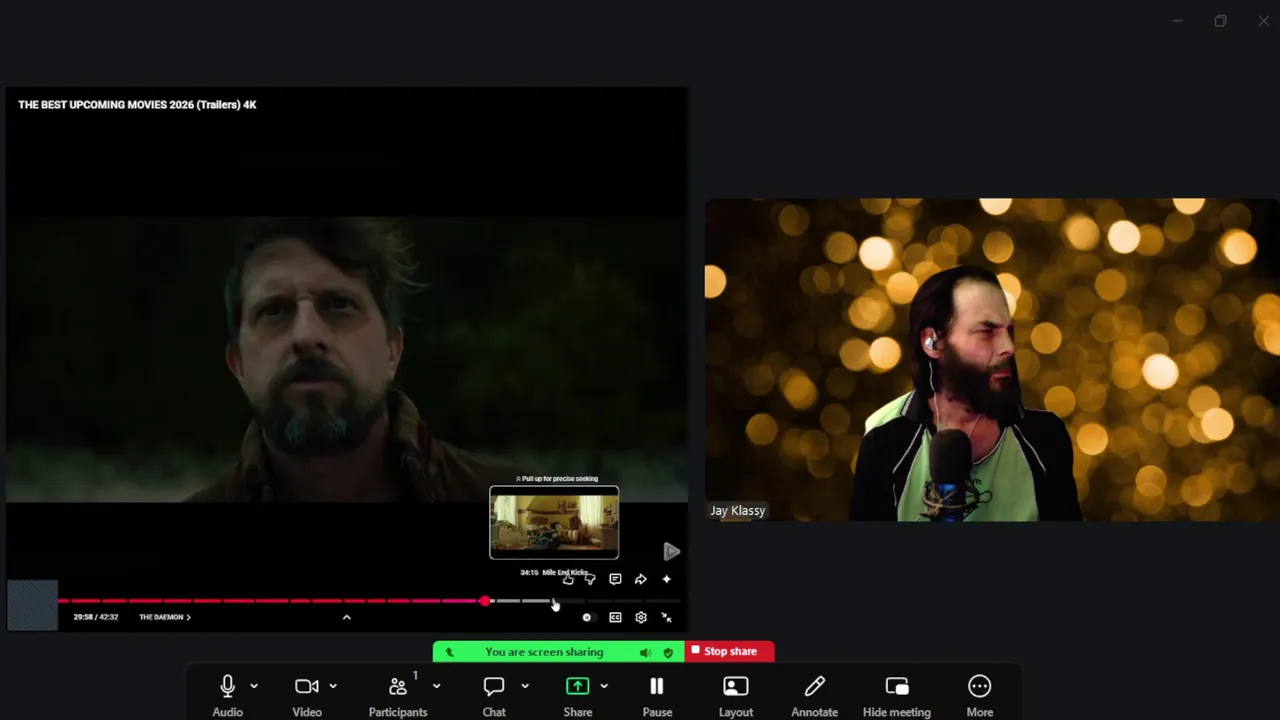The height and width of the screenshot is (720, 1280).
Task: Click the Jay Klassy name label
Action: click(x=738, y=510)
